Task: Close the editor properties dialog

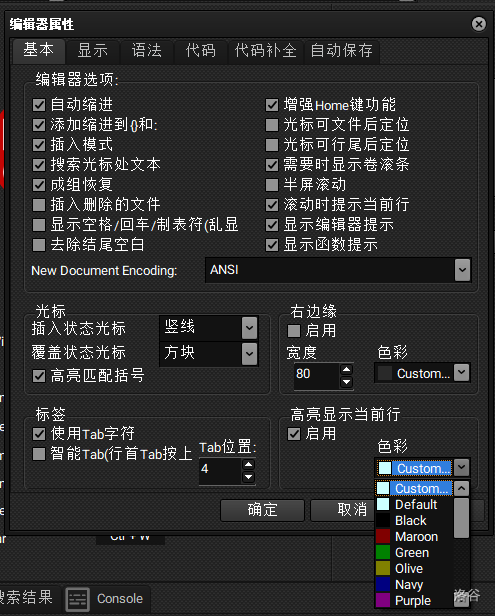Action: click(478, 24)
